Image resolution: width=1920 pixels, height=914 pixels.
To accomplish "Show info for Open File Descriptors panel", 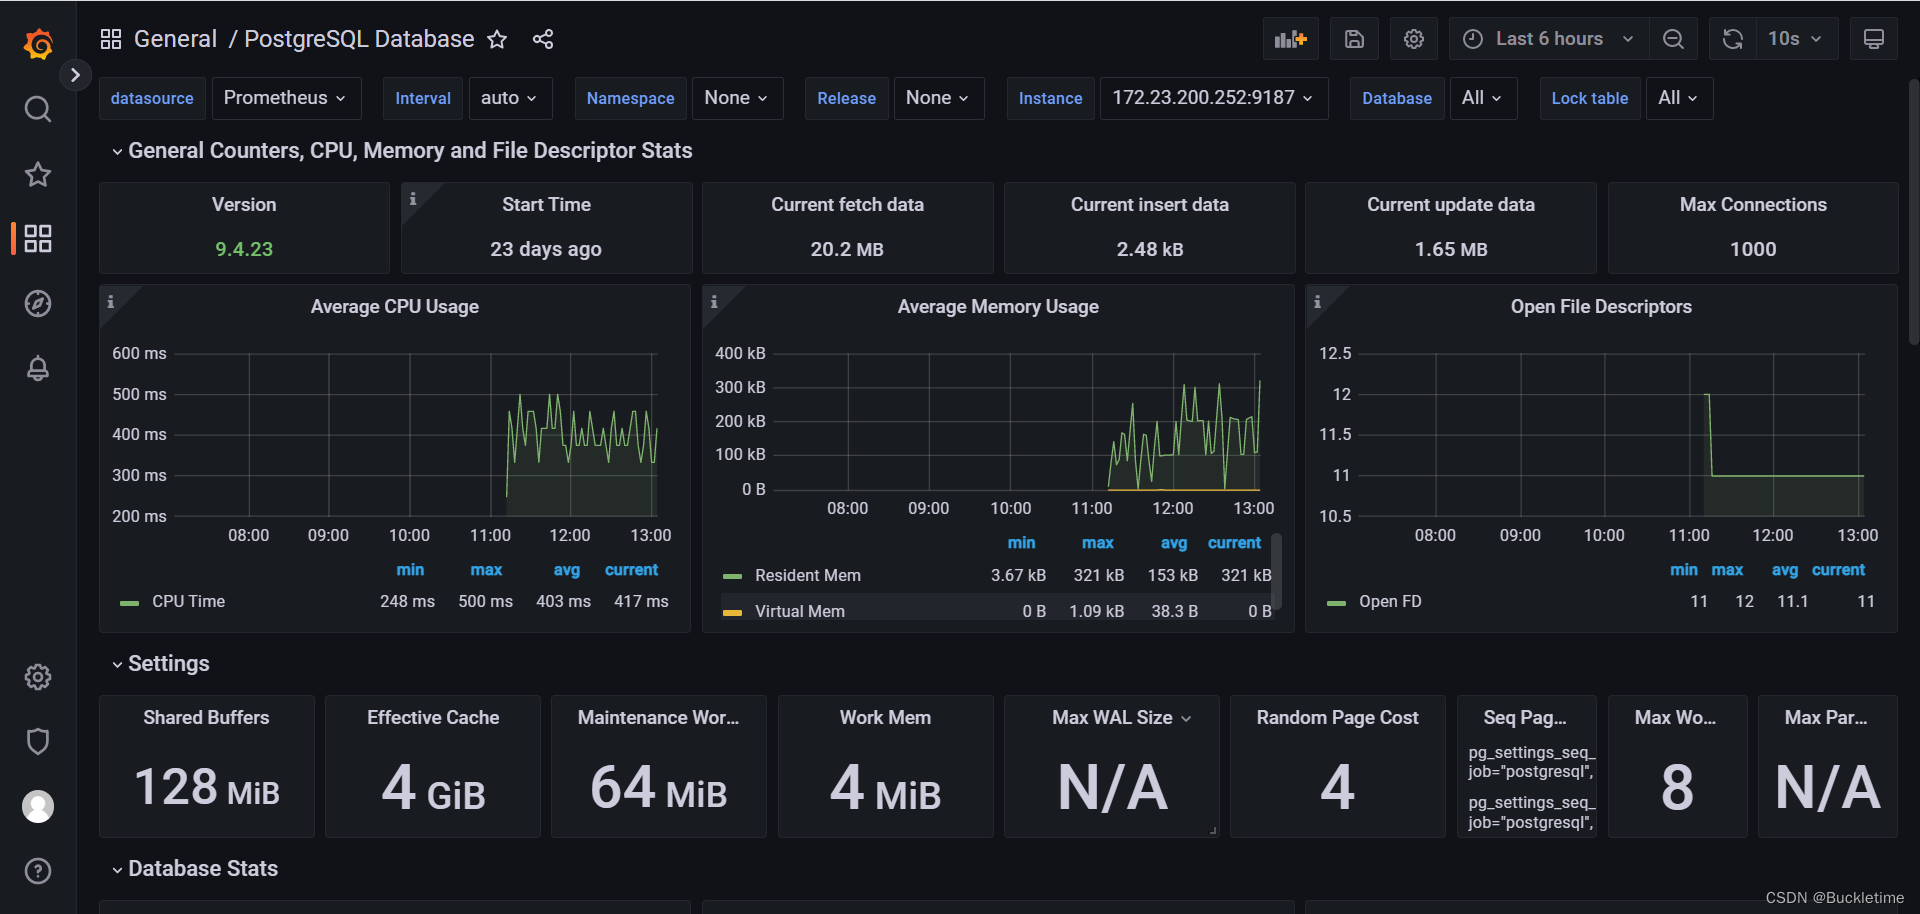I will coord(1317,301).
